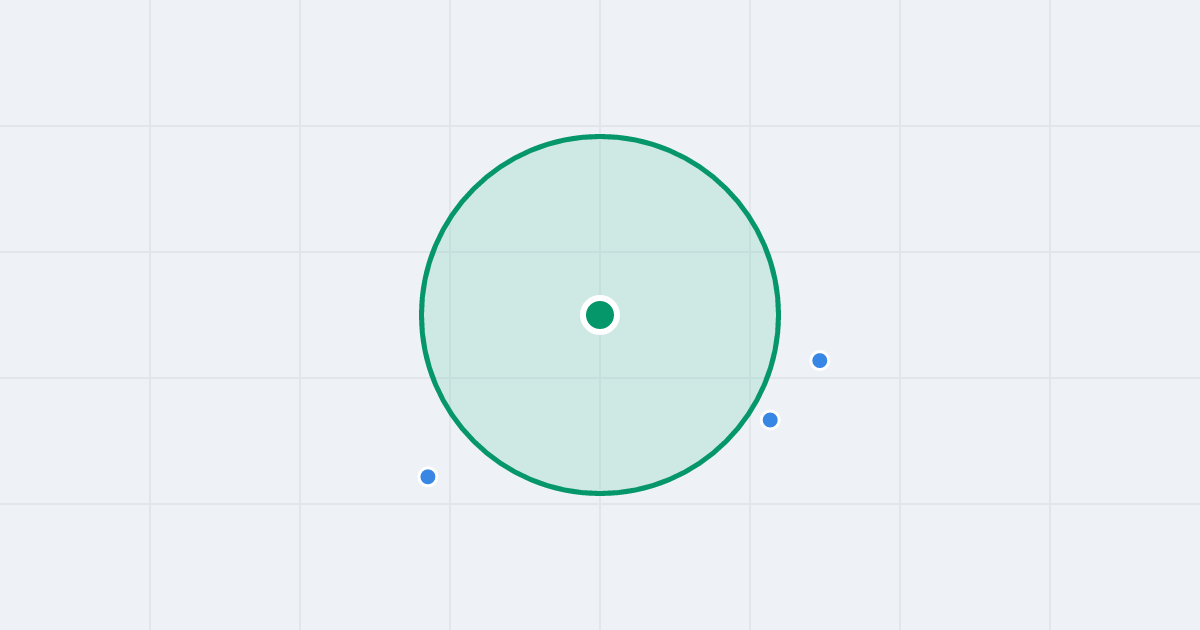This screenshot has width=1200, height=630.
Task: Click the green center dot of the circle
Action: 600,315
